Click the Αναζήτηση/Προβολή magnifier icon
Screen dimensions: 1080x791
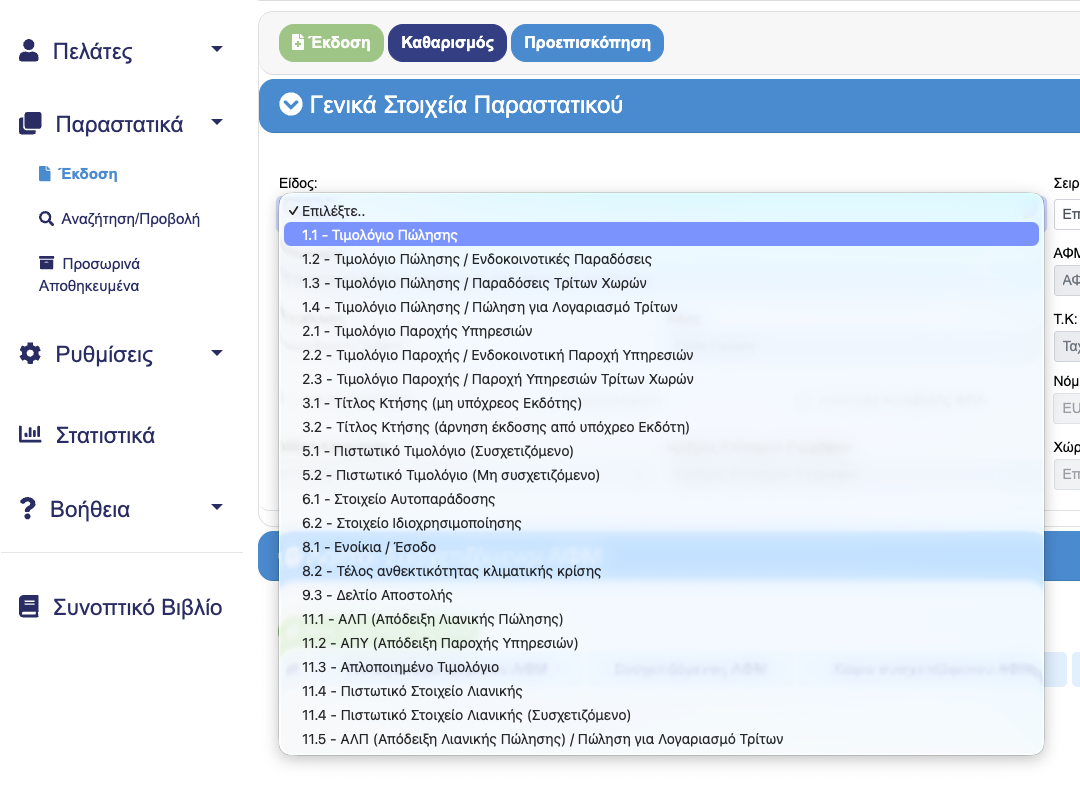click(46, 218)
